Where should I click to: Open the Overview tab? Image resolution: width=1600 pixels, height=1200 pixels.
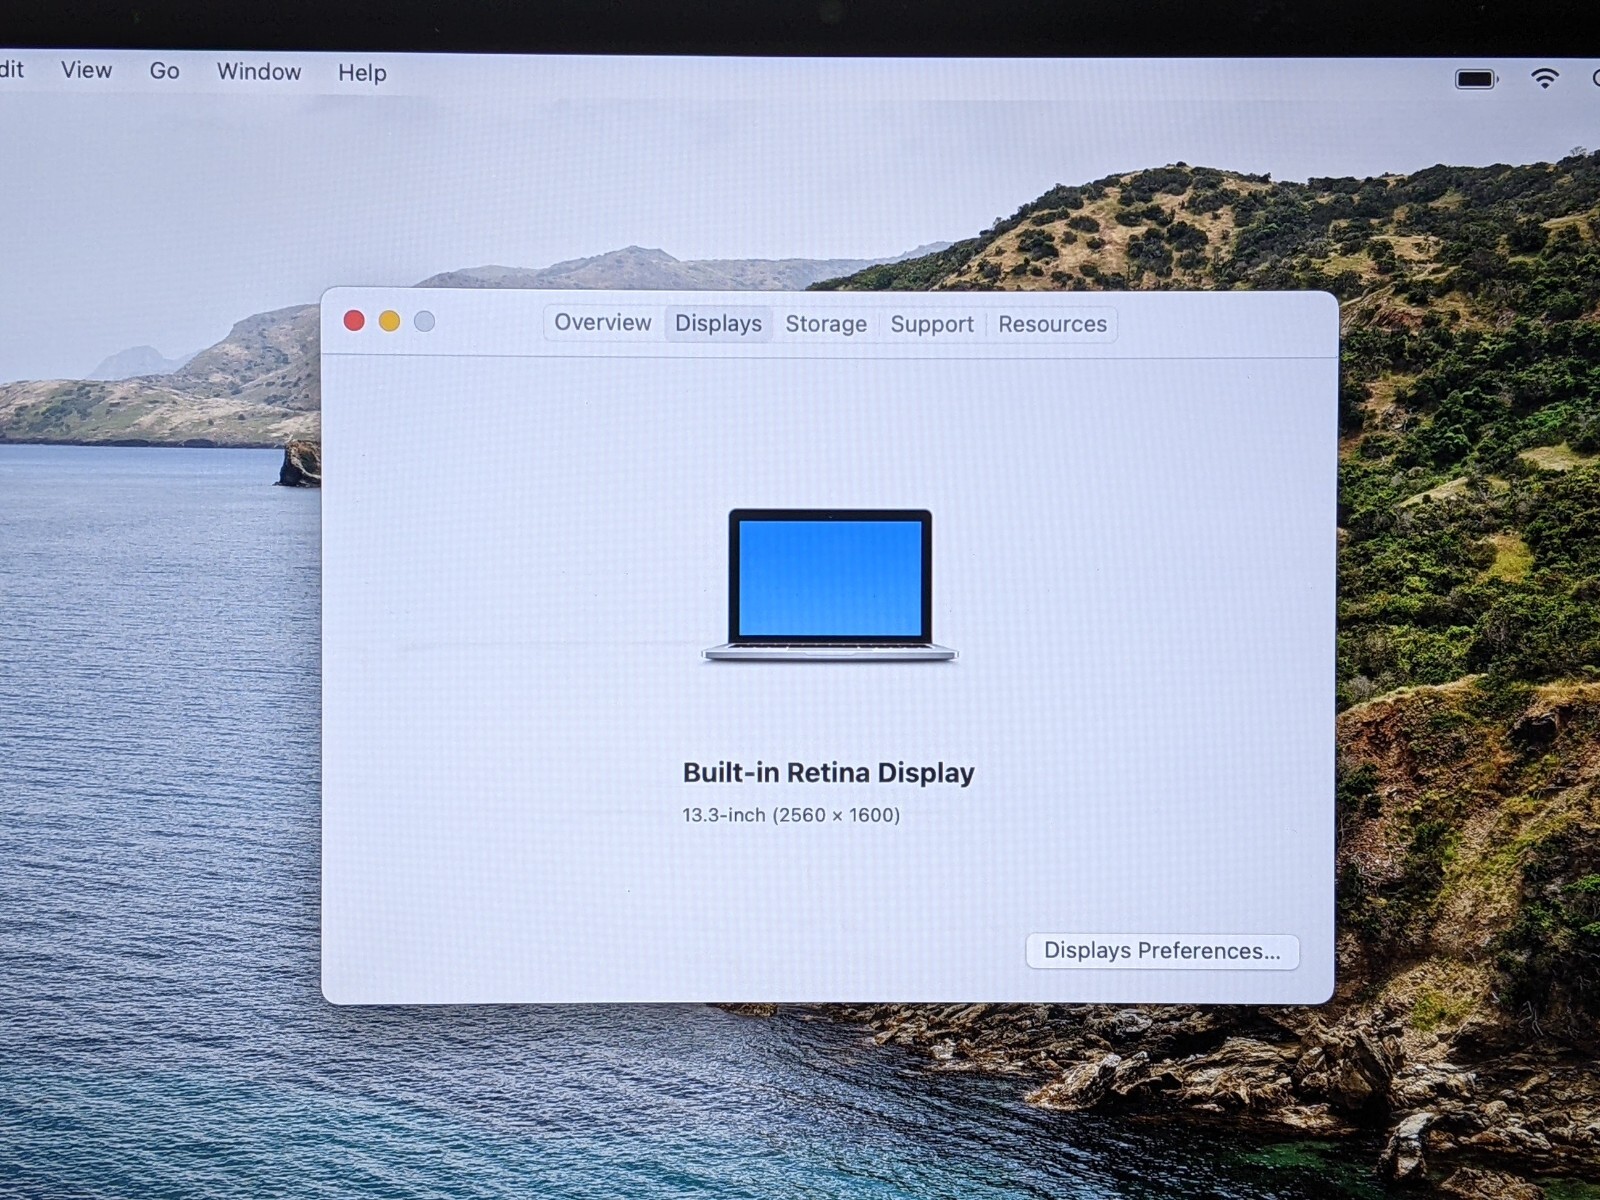pos(603,323)
